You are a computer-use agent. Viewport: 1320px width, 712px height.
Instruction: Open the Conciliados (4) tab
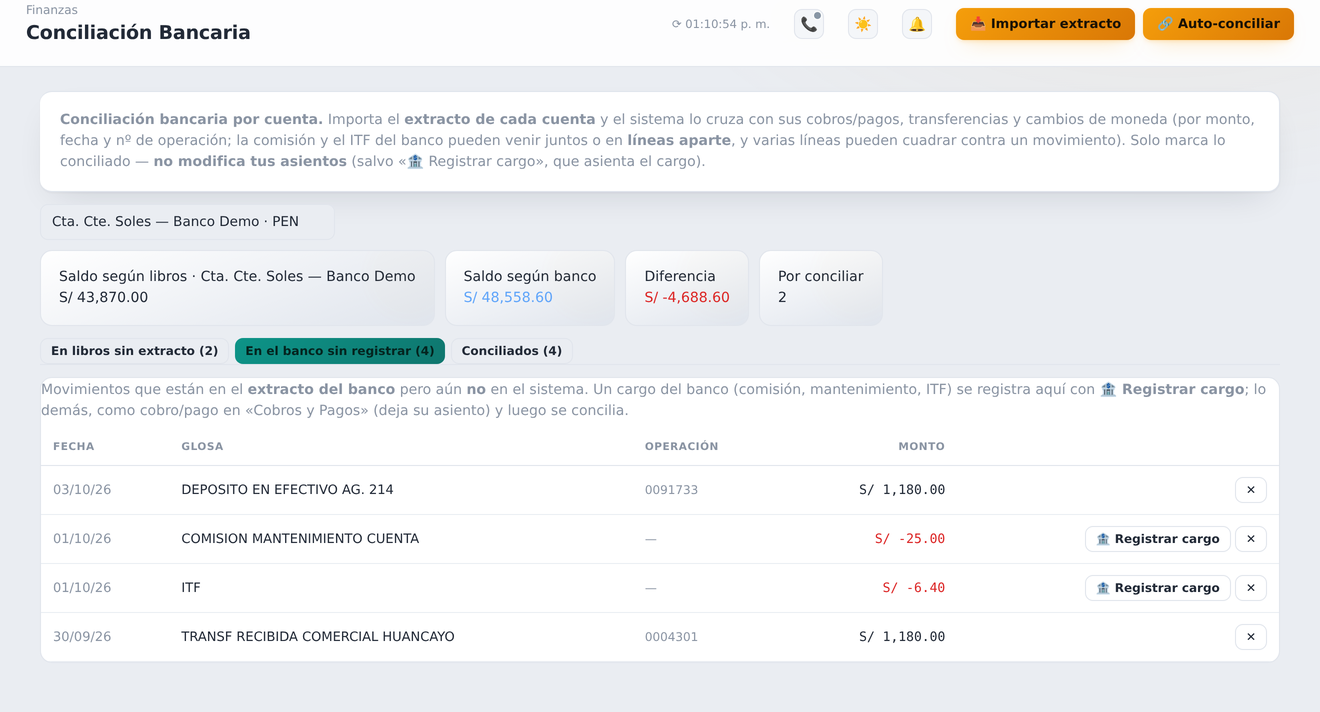click(512, 351)
